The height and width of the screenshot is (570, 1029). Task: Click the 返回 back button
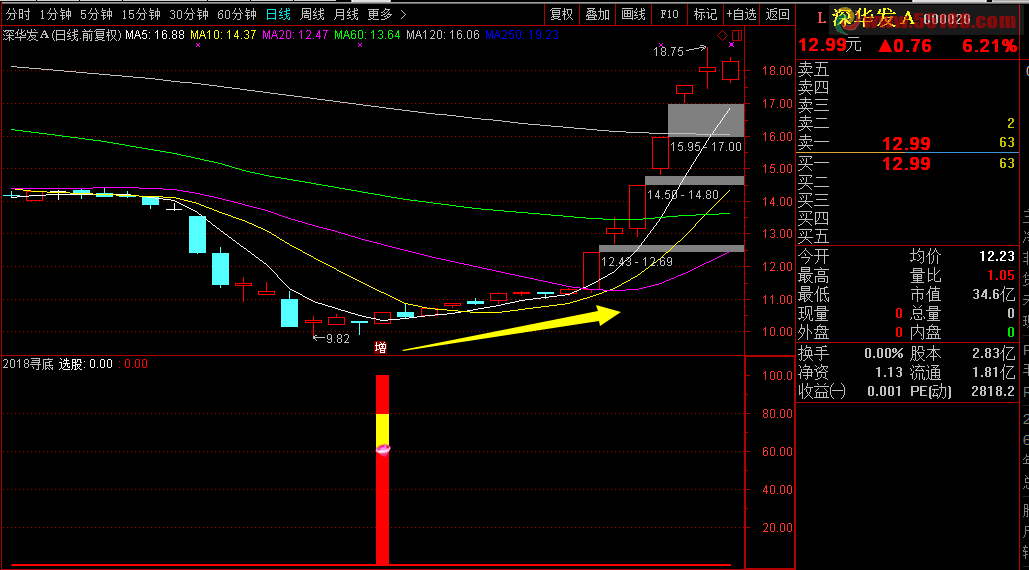pos(778,14)
